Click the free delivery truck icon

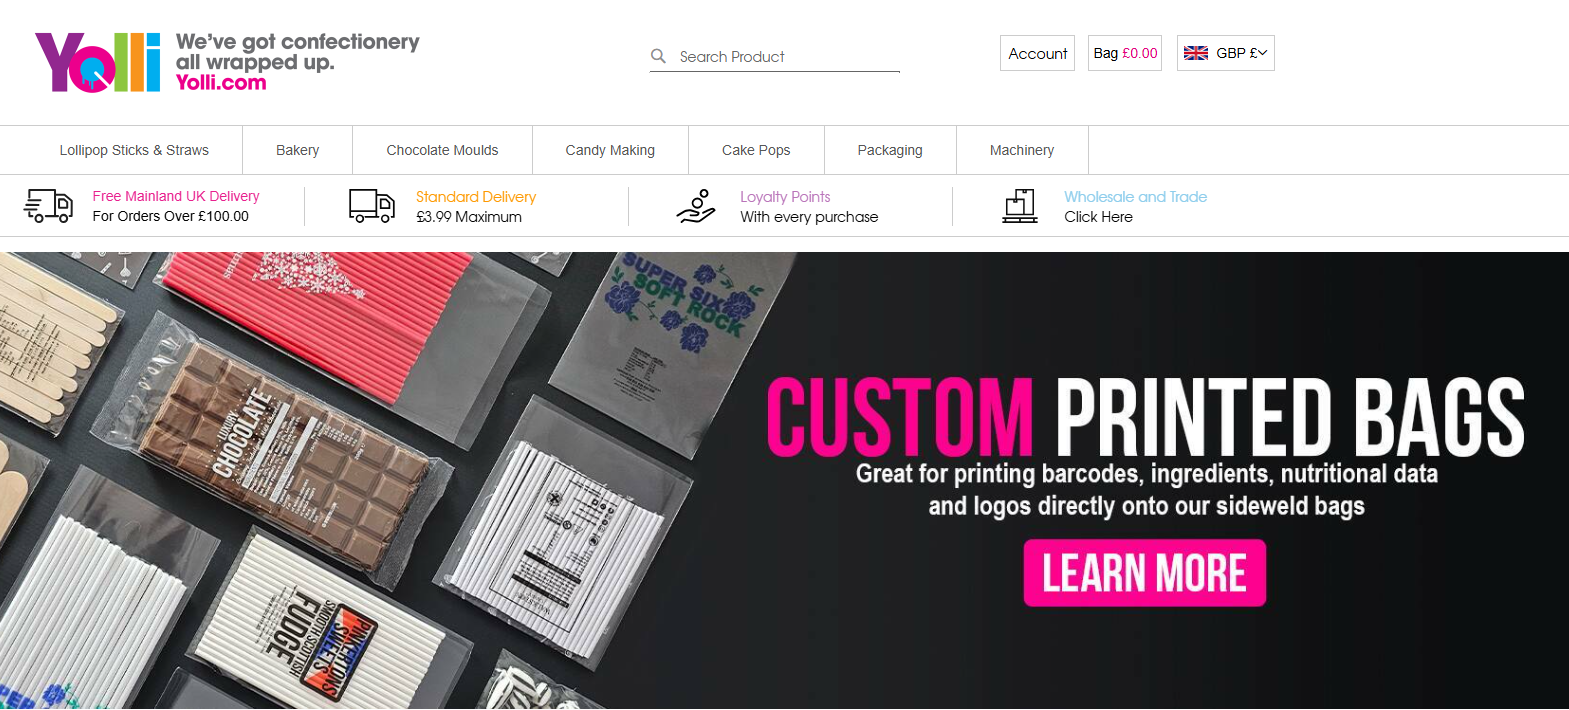tap(48, 206)
